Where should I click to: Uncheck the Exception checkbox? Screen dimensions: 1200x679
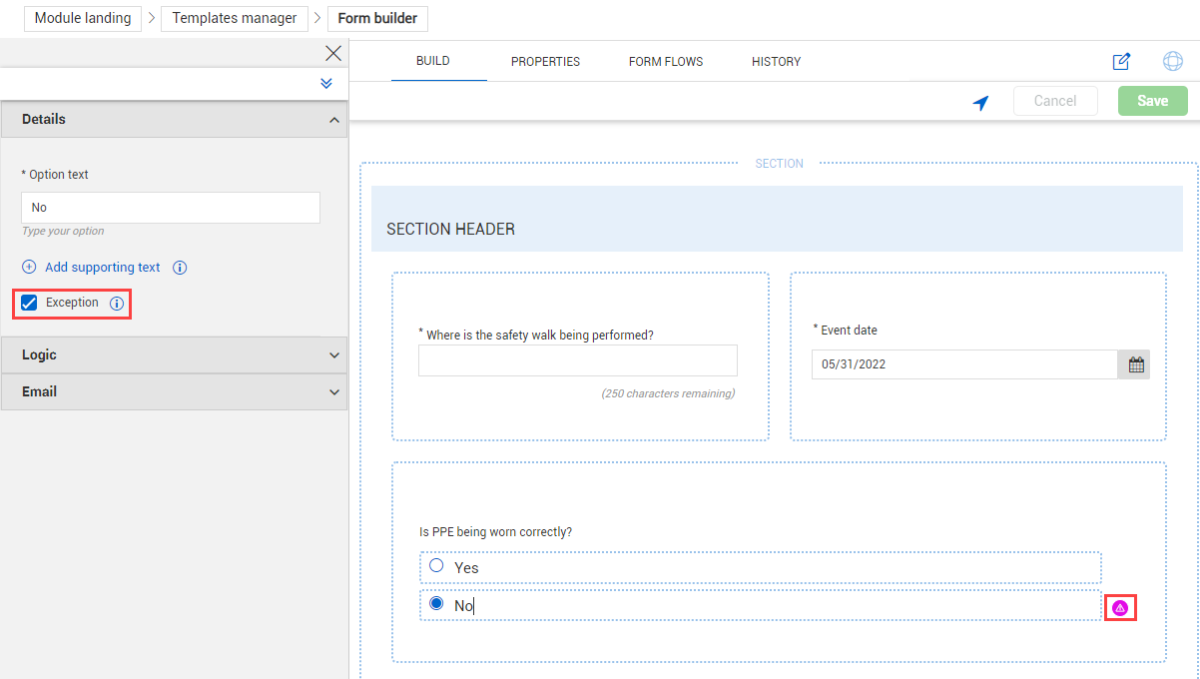[30, 303]
